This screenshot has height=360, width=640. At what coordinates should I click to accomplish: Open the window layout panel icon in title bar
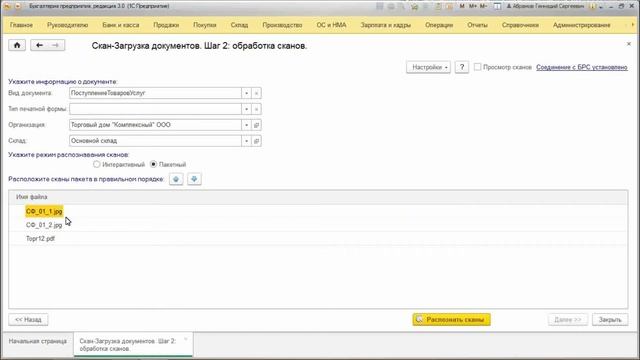(497, 6)
